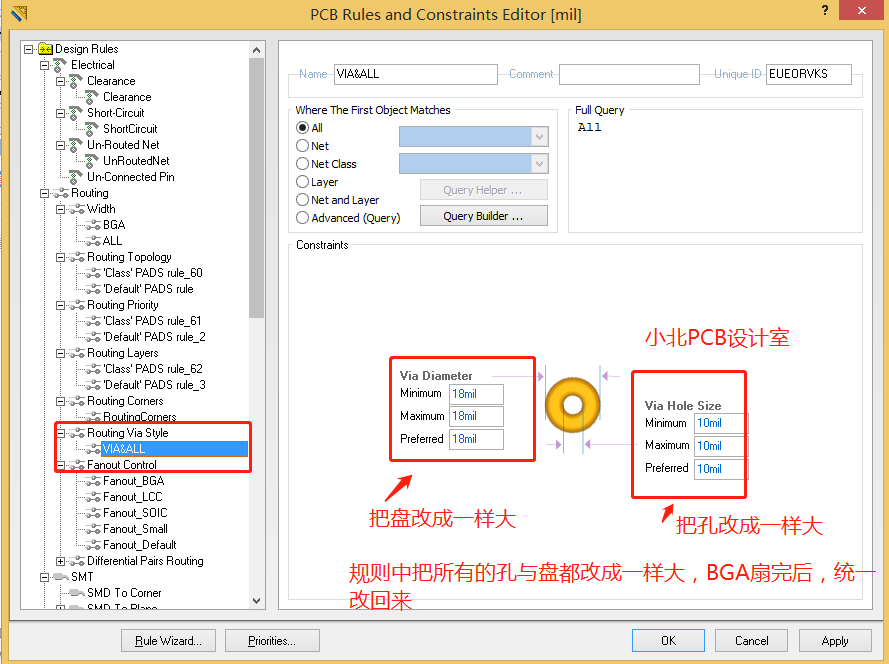This screenshot has width=889, height=664.
Task: Click the help question mark button
Action: coord(824,10)
